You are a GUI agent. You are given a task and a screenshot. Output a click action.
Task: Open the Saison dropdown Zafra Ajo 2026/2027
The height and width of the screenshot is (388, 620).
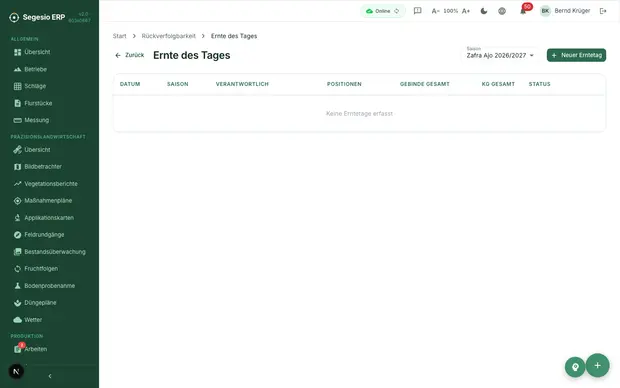point(500,54)
